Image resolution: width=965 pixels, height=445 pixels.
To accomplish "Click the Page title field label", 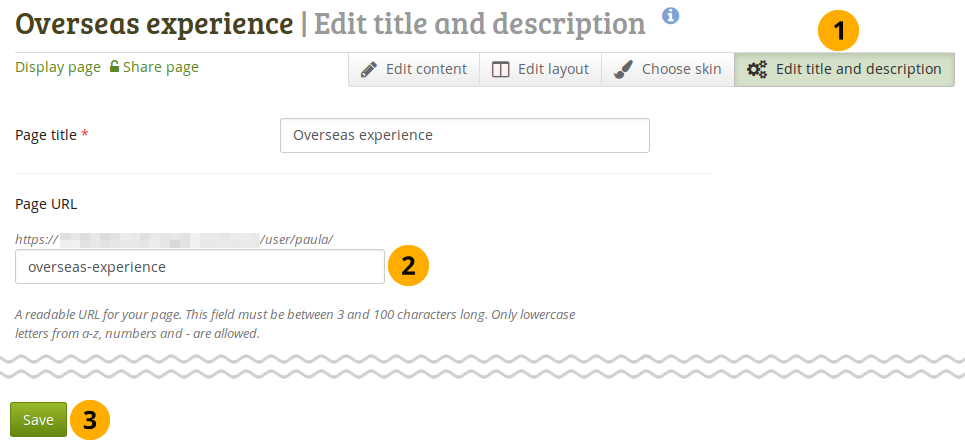I will (46, 135).
